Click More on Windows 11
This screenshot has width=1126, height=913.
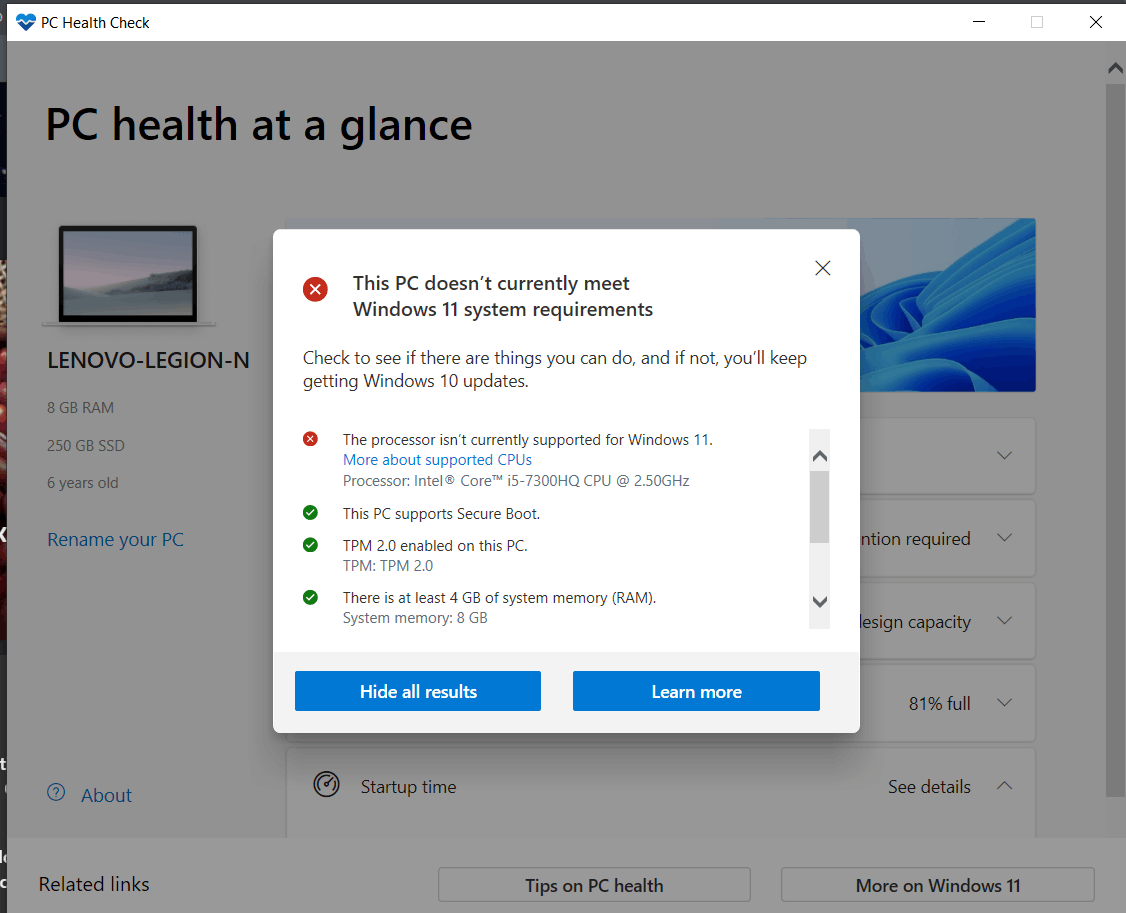(937, 884)
